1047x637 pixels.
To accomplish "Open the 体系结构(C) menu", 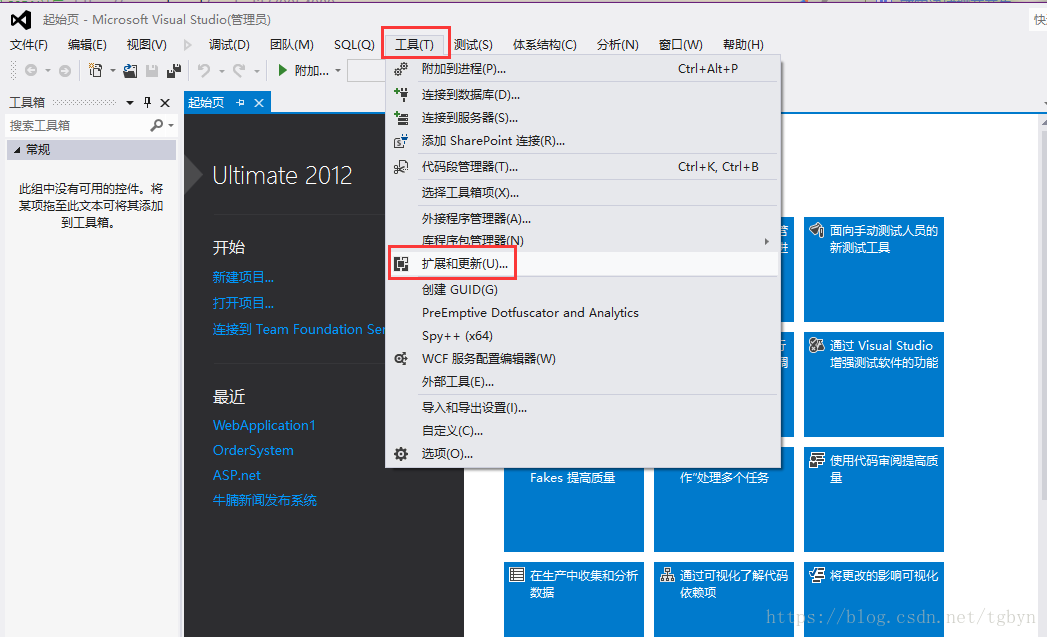I will [544, 45].
